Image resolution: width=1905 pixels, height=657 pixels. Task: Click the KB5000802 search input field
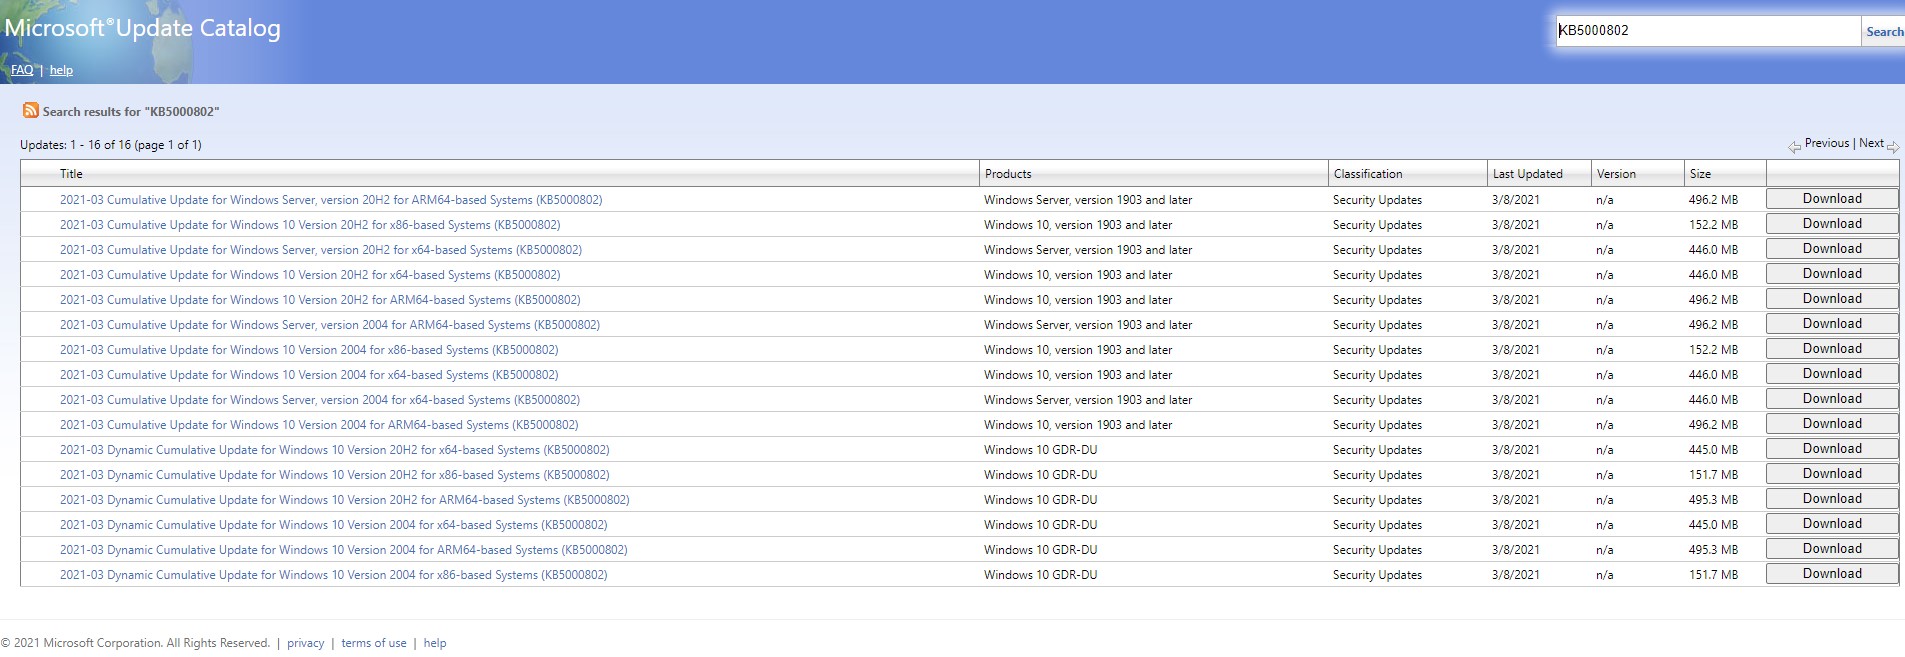click(x=1707, y=31)
